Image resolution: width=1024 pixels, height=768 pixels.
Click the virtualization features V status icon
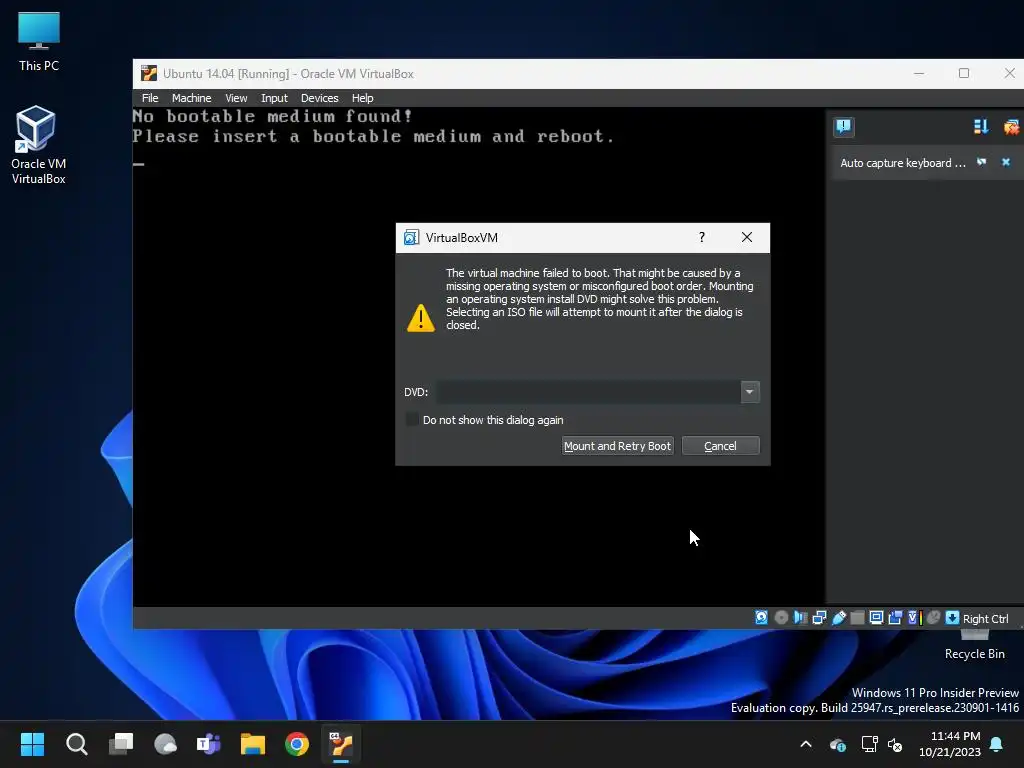(x=914, y=618)
